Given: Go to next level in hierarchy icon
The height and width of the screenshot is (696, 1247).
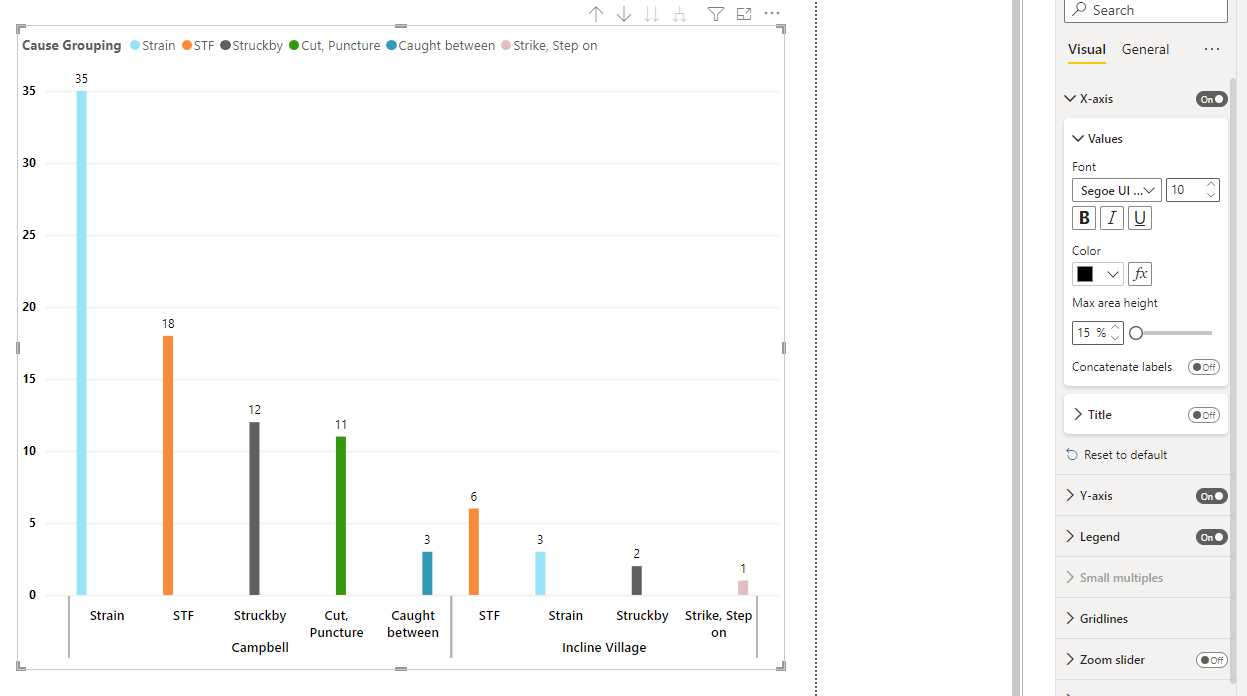Looking at the screenshot, I should [x=652, y=14].
